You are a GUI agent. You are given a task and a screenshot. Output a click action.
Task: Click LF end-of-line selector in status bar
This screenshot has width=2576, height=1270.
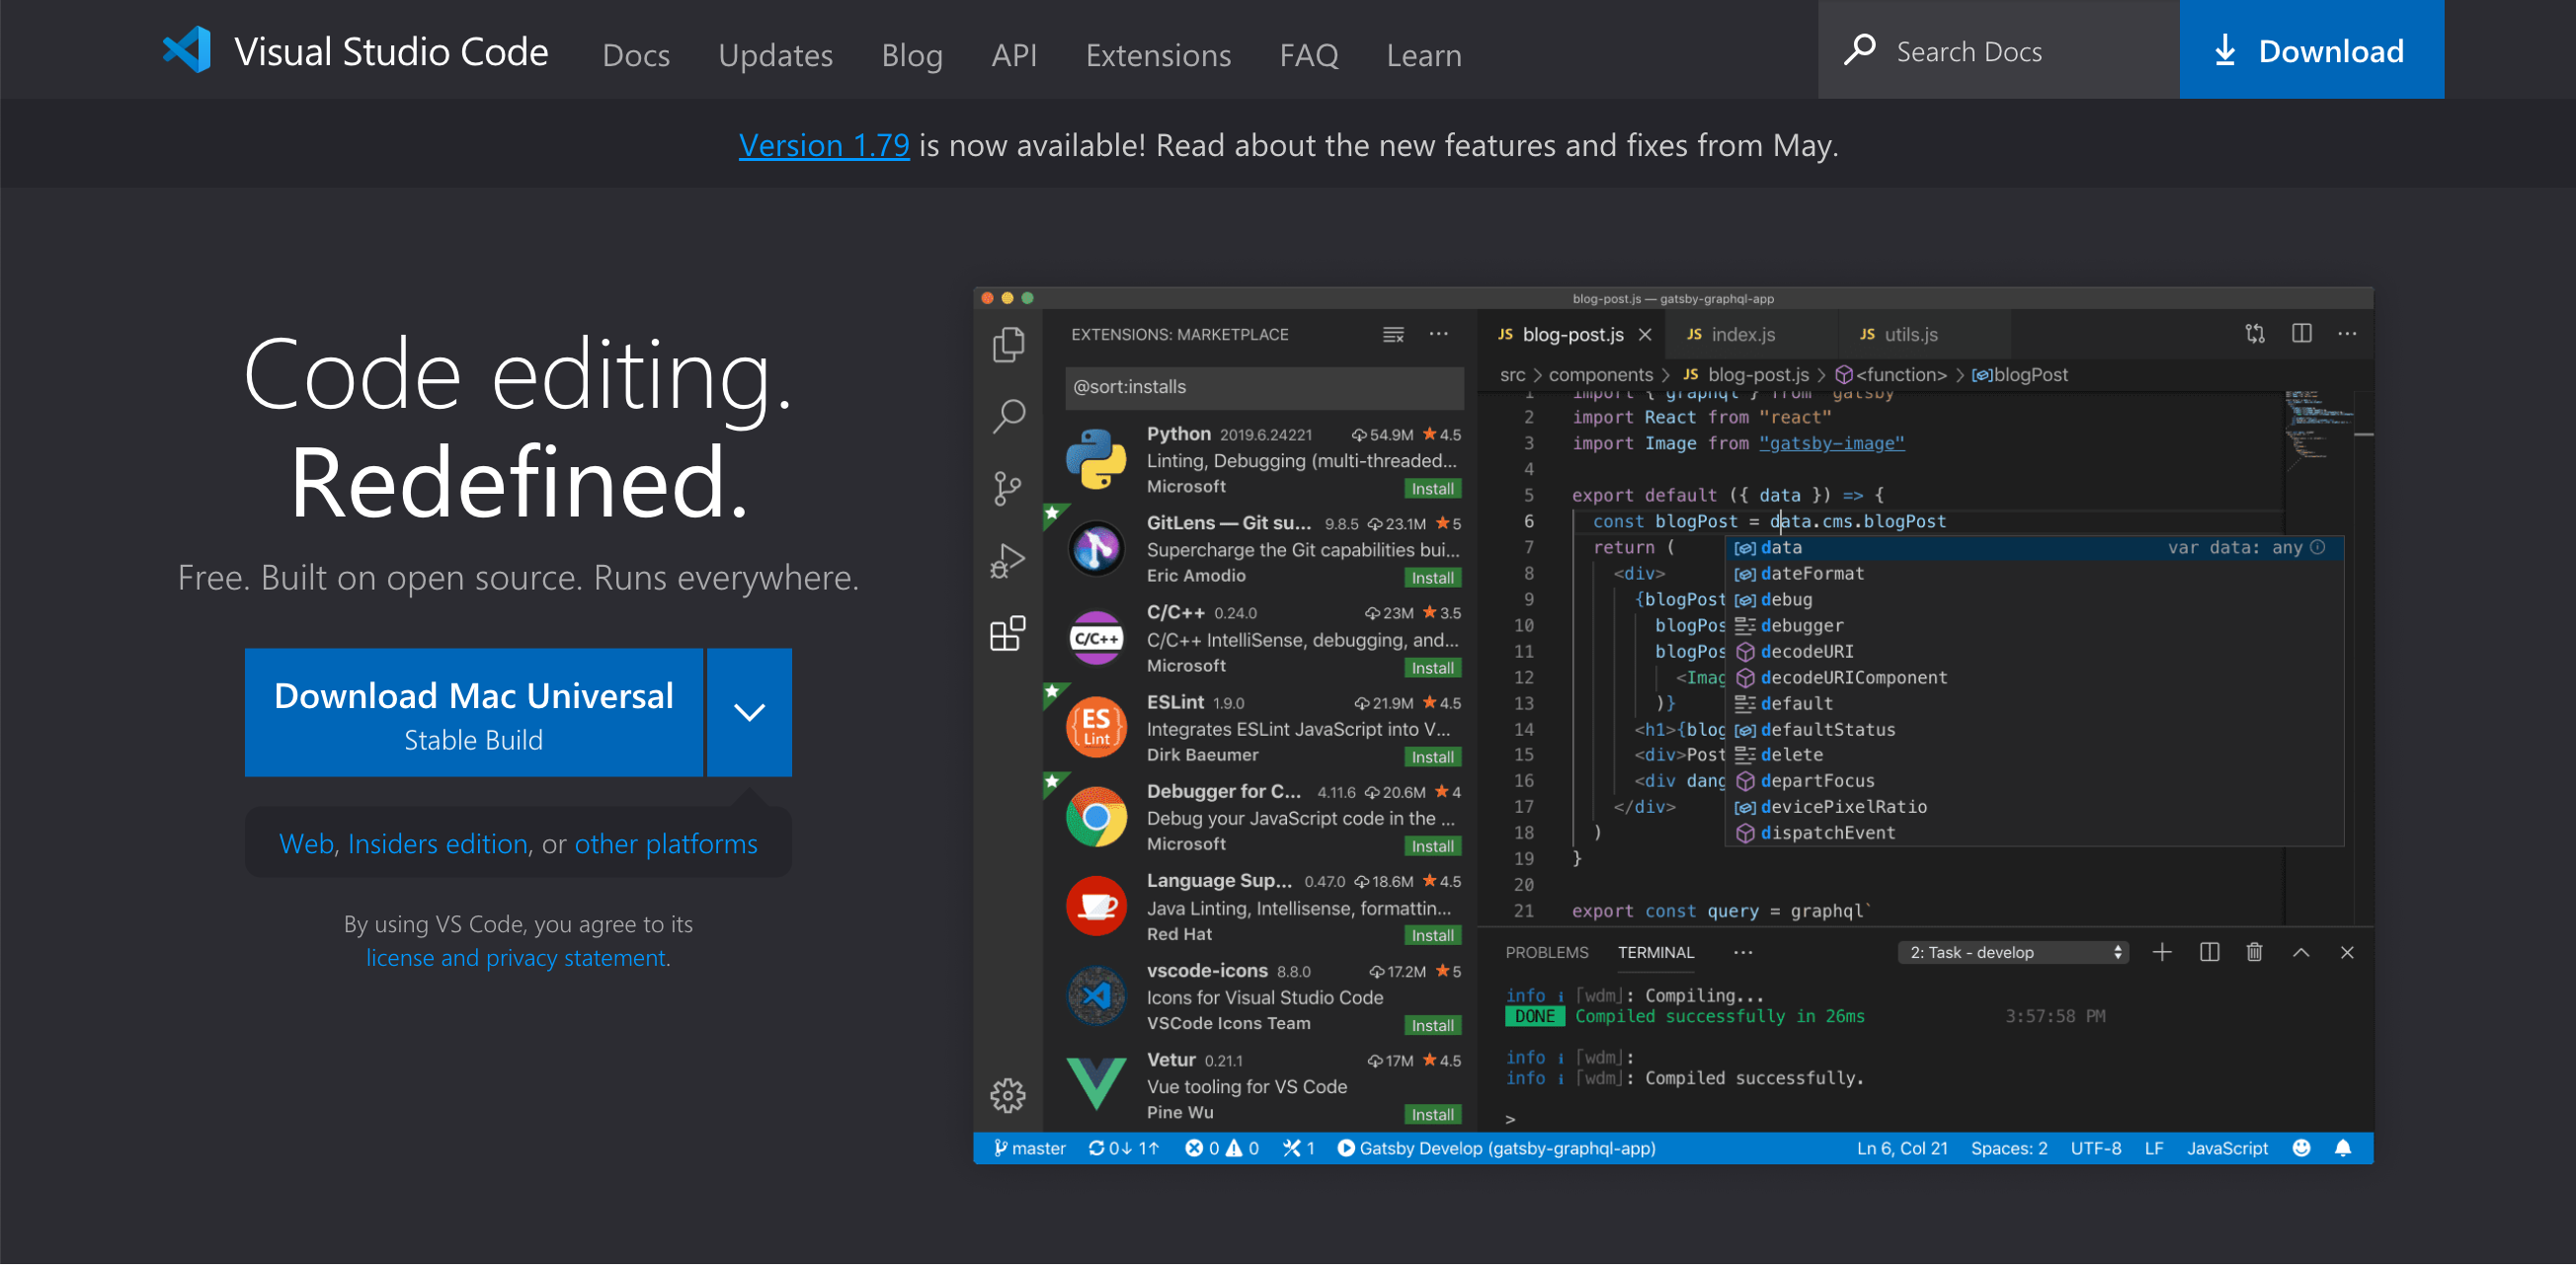(2153, 1148)
